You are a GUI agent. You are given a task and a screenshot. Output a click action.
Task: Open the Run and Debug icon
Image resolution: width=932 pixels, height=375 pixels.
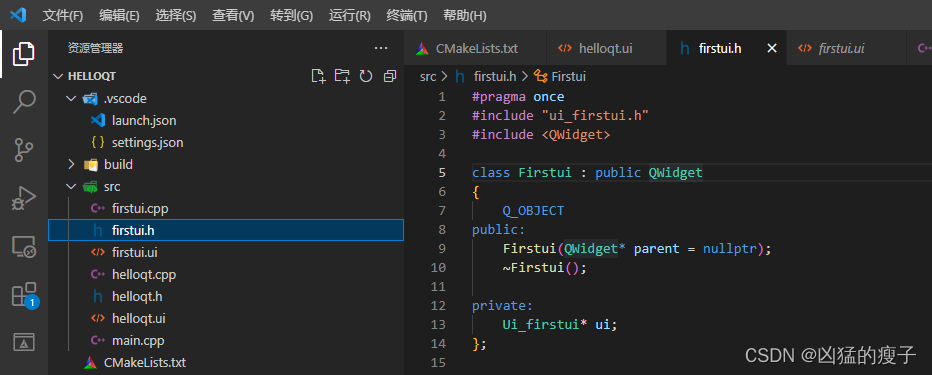click(24, 198)
